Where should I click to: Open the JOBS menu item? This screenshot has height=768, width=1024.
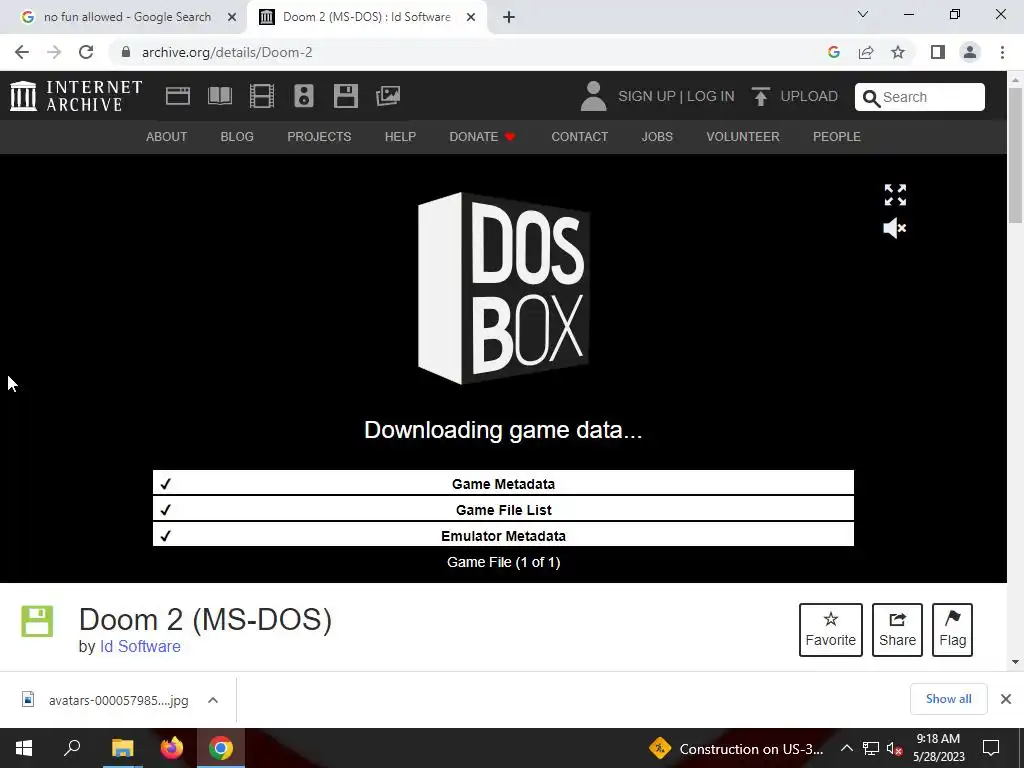657,136
